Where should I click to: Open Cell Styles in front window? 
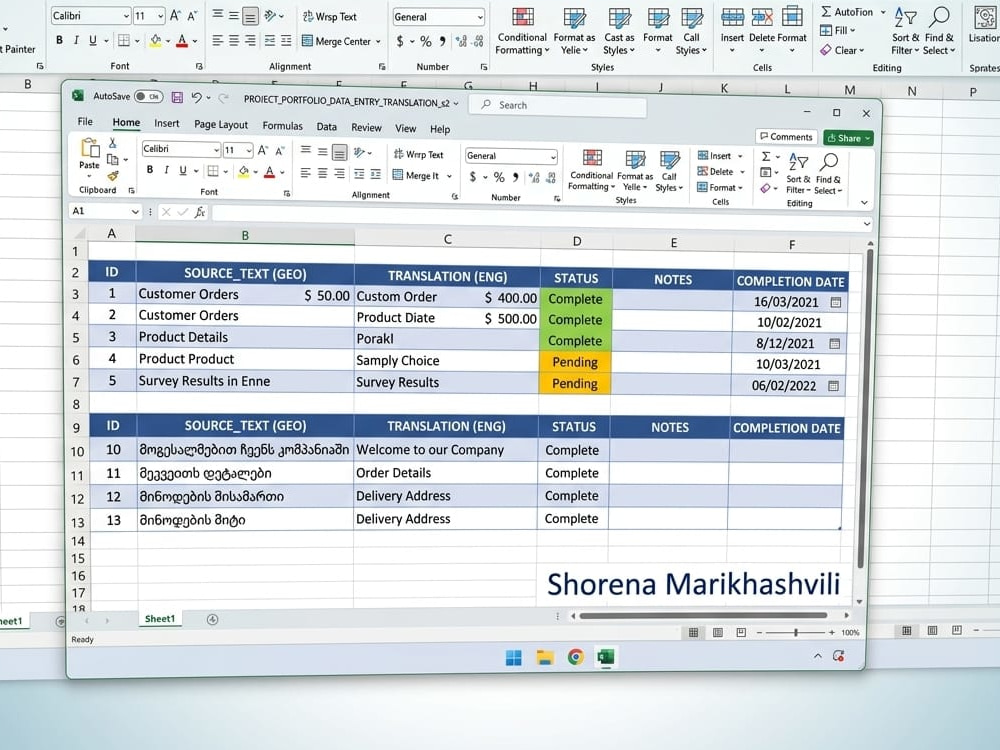[x=669, y=171]
